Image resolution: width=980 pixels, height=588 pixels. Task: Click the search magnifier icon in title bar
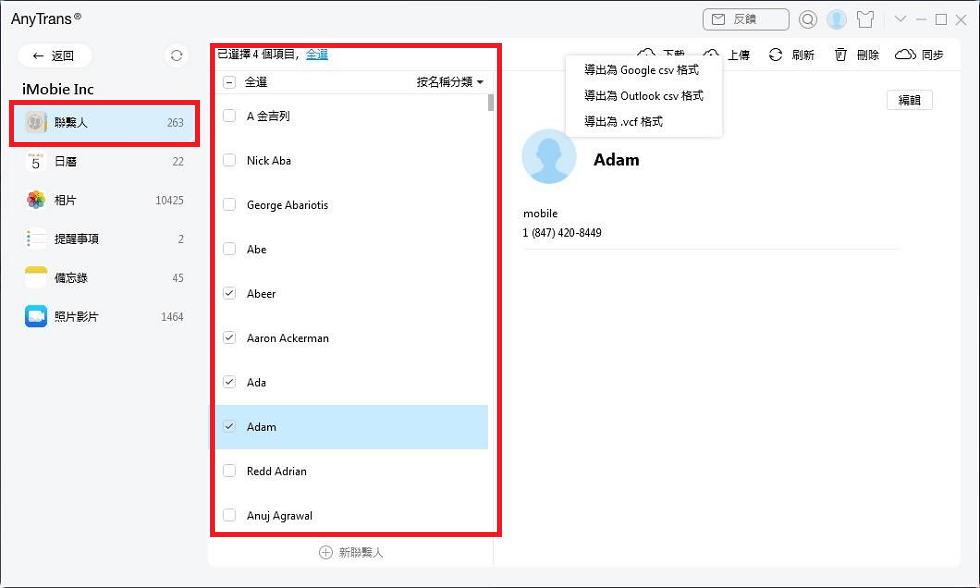(808, 19)
